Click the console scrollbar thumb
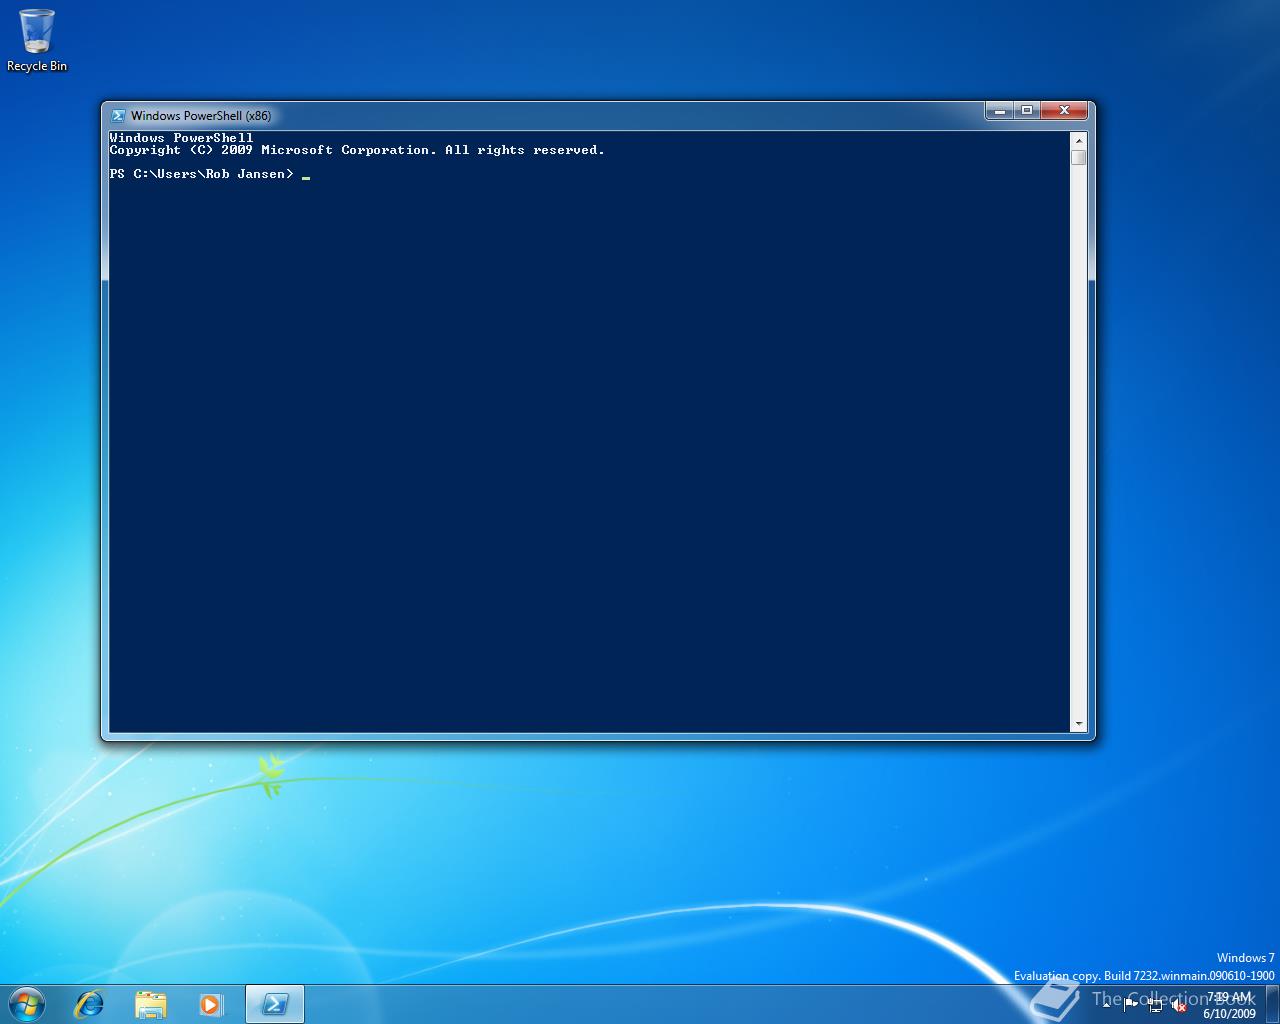The image size is (1280, 1024). click(x=1078, y=158)
